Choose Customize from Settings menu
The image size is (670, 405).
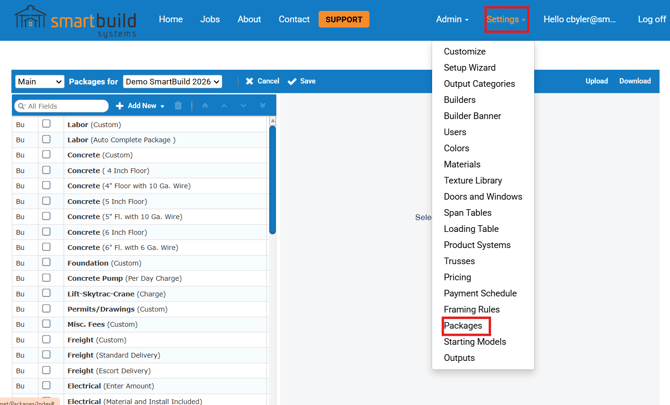point(464,52)
